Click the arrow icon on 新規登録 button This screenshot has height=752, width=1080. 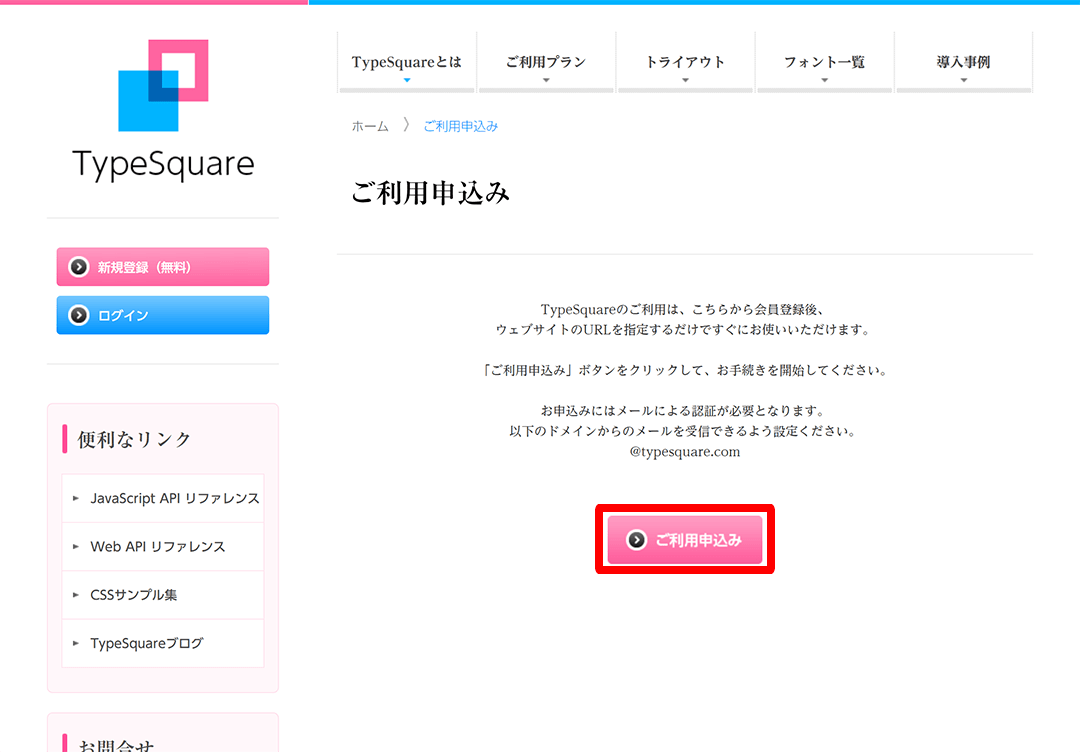tap(79, 267)
